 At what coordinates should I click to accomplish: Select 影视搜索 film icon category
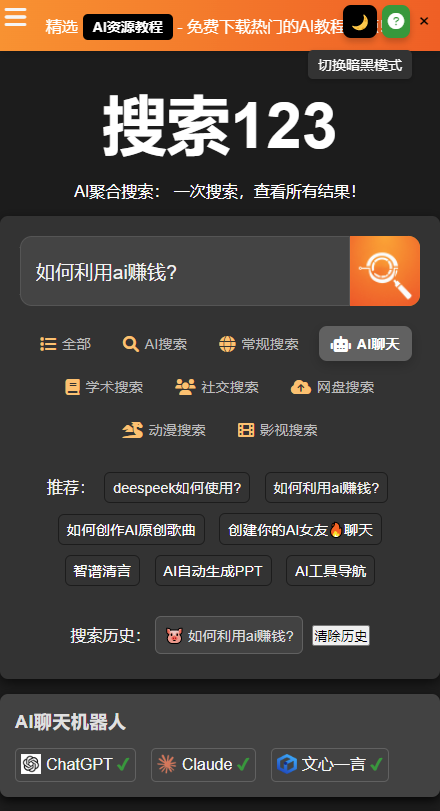point(278,430)
